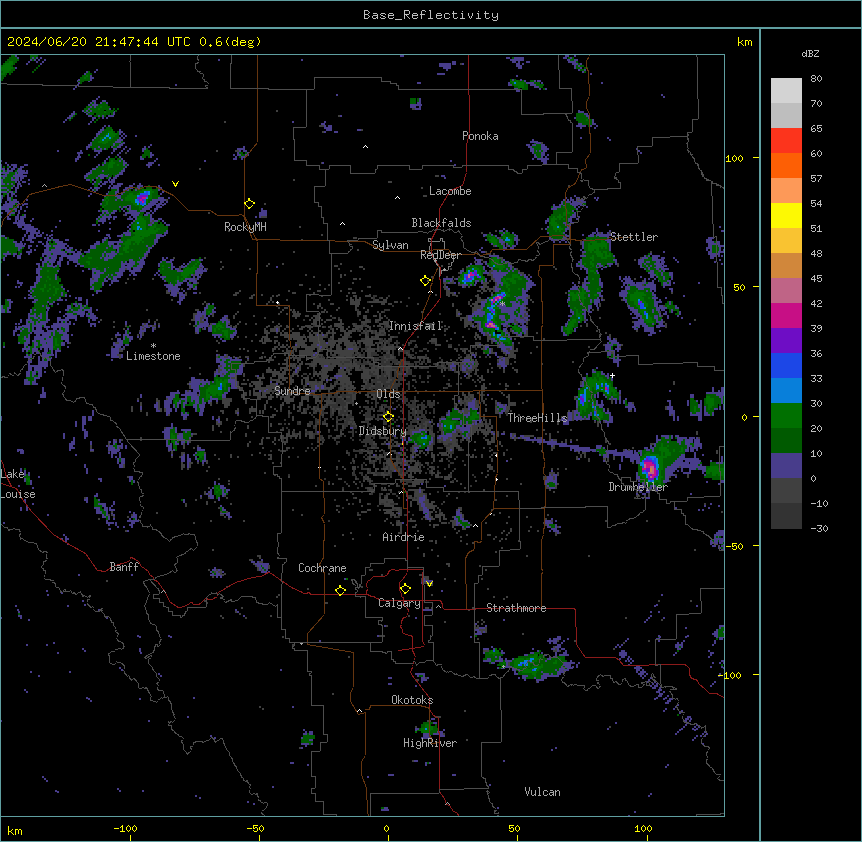
Task: Click the Limestone label on map
Action: pos(153,356)
